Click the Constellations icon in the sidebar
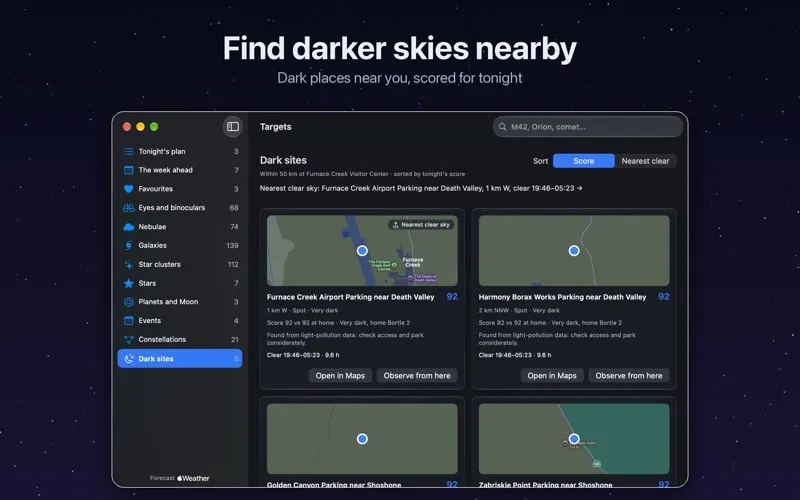Screen dimensions: 800x500 [x=129, y=340]
